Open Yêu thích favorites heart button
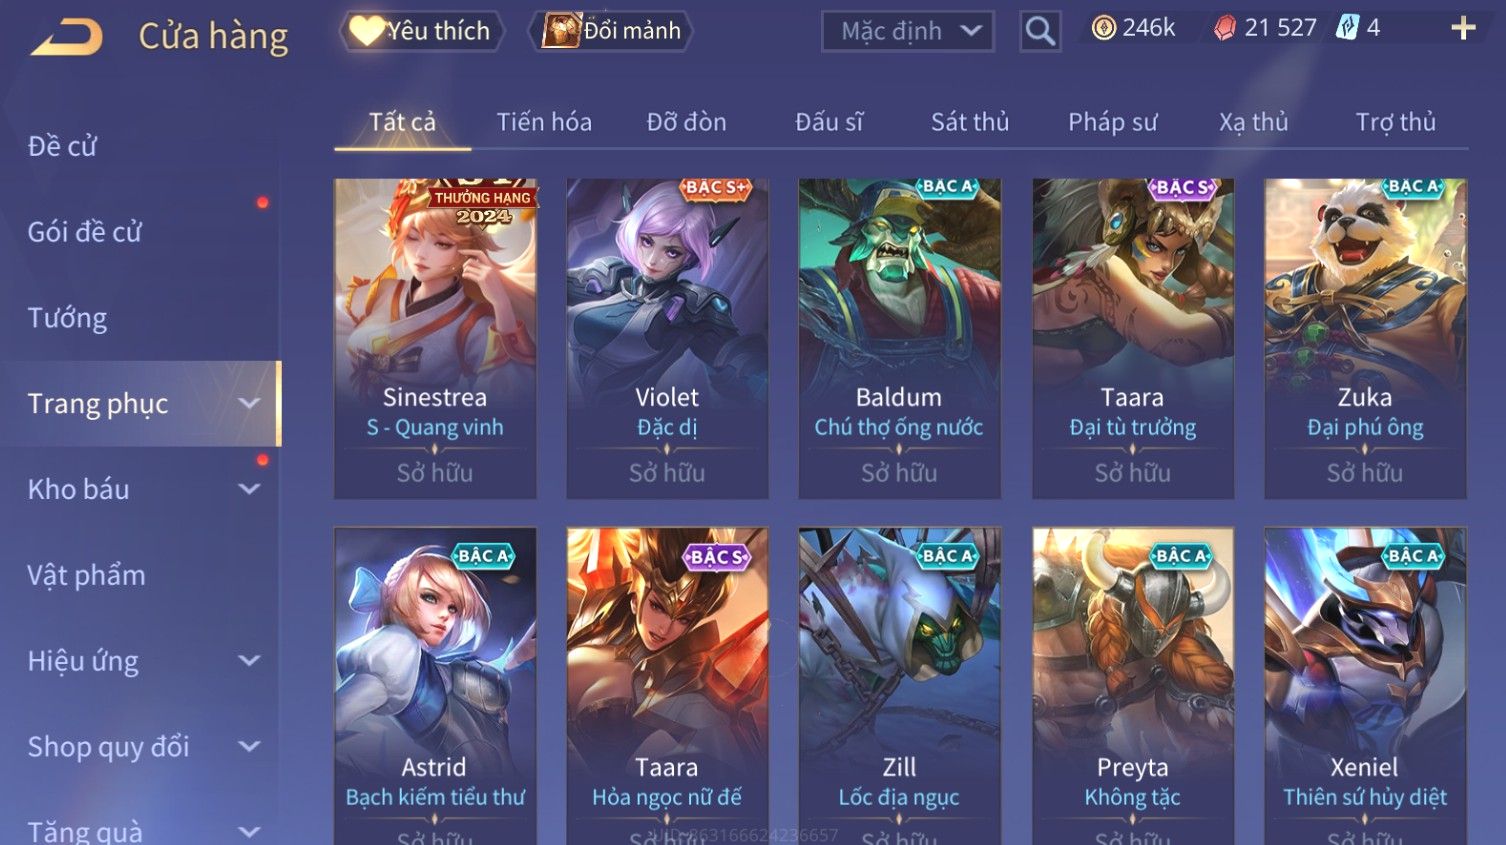Viewport: 1506px width, 845px height. (x=420, y=31)
